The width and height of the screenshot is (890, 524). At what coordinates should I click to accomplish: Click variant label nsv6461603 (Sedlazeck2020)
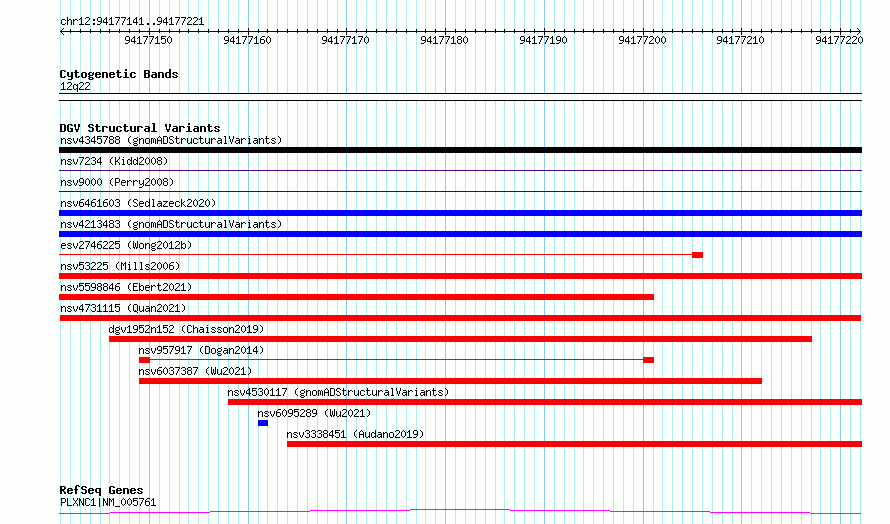138,203
